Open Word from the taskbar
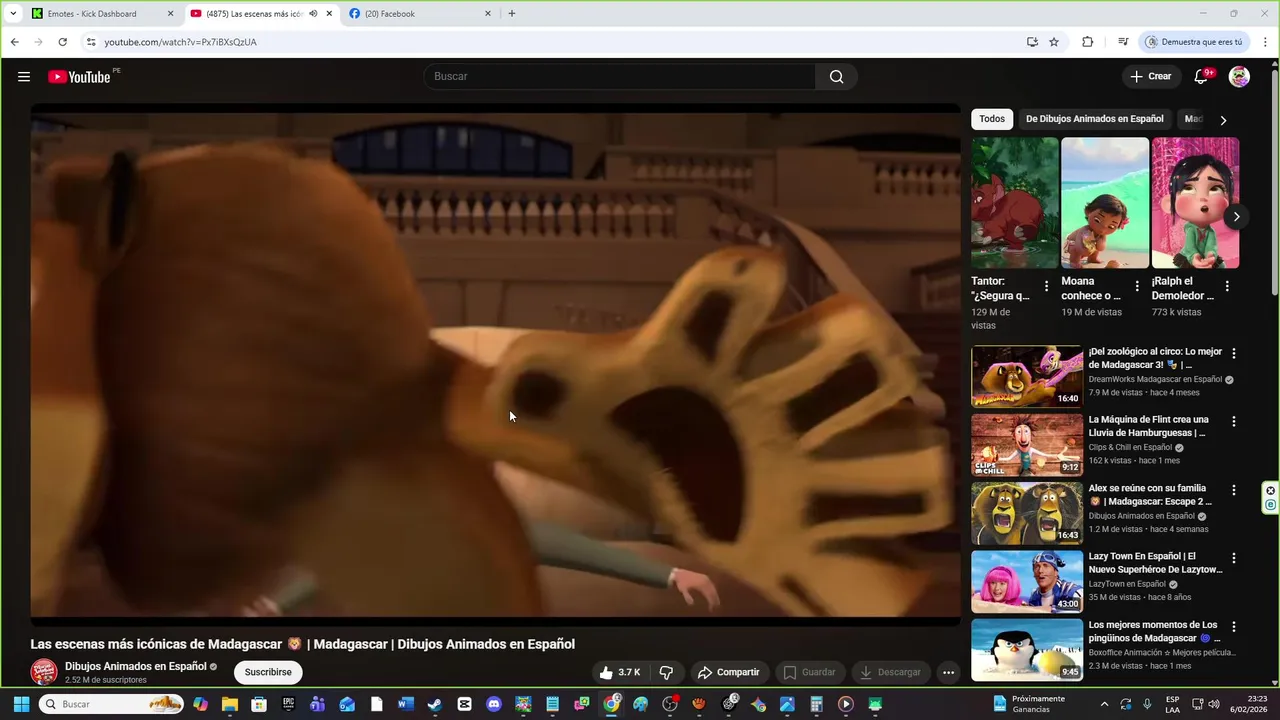Viewport: 1280px width, 720px height. click(405, 704)
